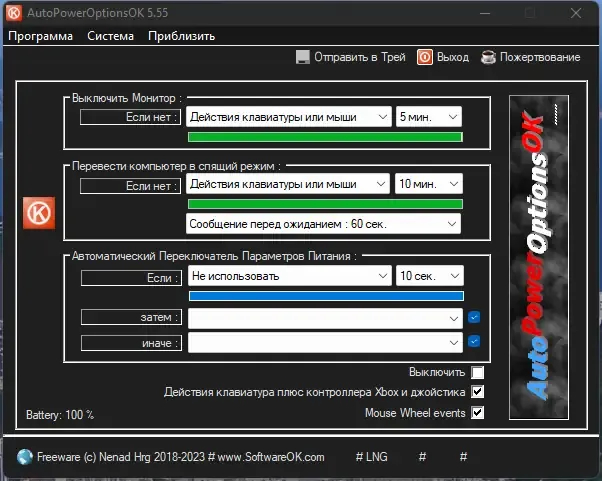
Task: Disable Xbox controller and joystick actions checkbox
Action: pyautogui.click(x=478, y=392)
